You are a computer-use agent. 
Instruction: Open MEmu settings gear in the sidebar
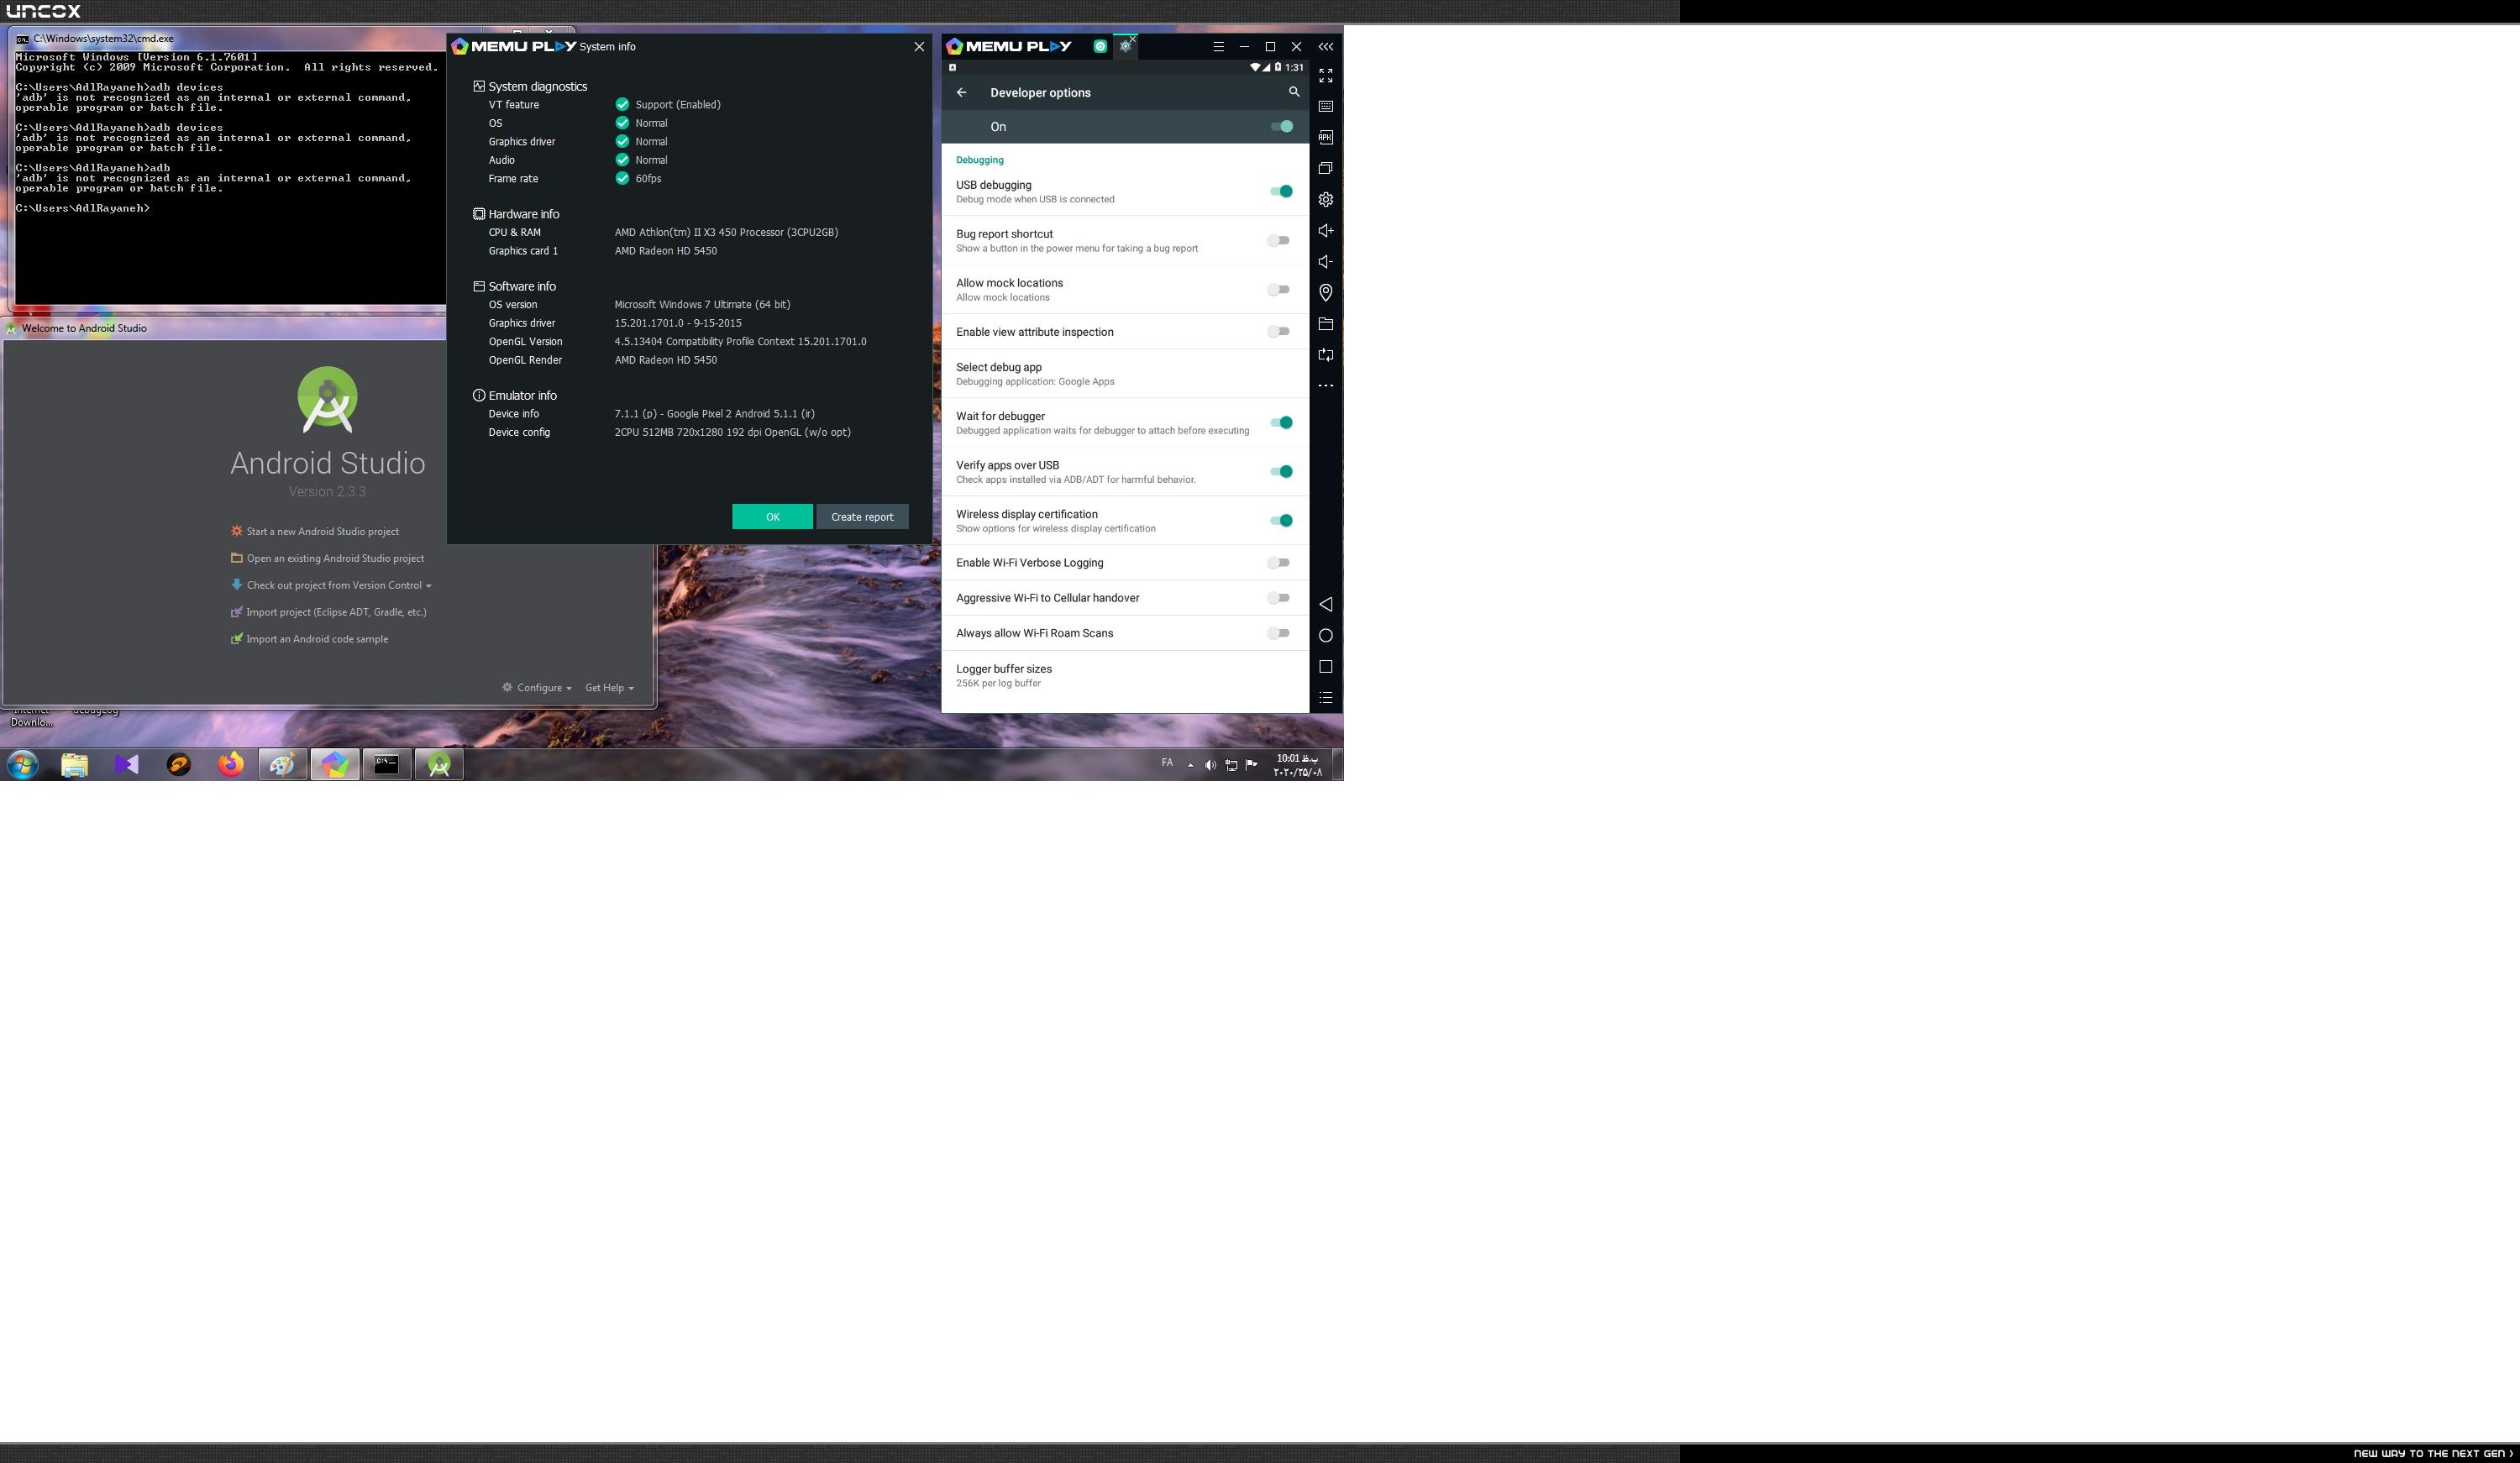(1325, 199)
